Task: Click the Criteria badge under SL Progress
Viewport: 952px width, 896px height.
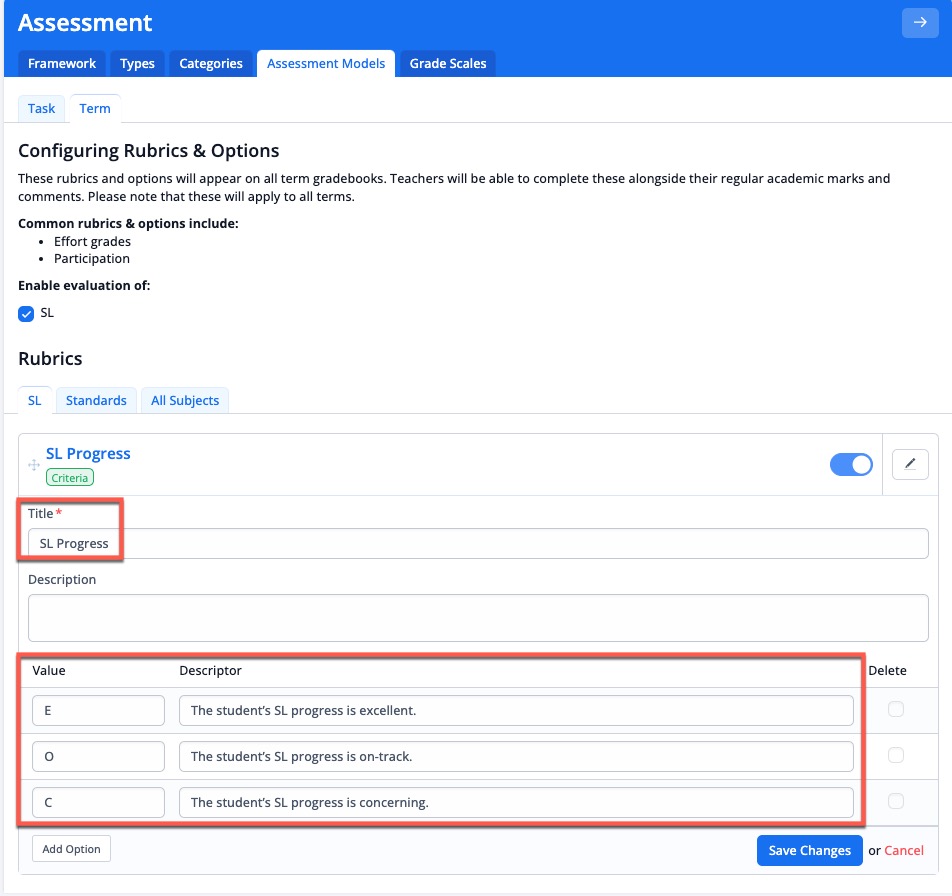Action: (x=69, y=477)
